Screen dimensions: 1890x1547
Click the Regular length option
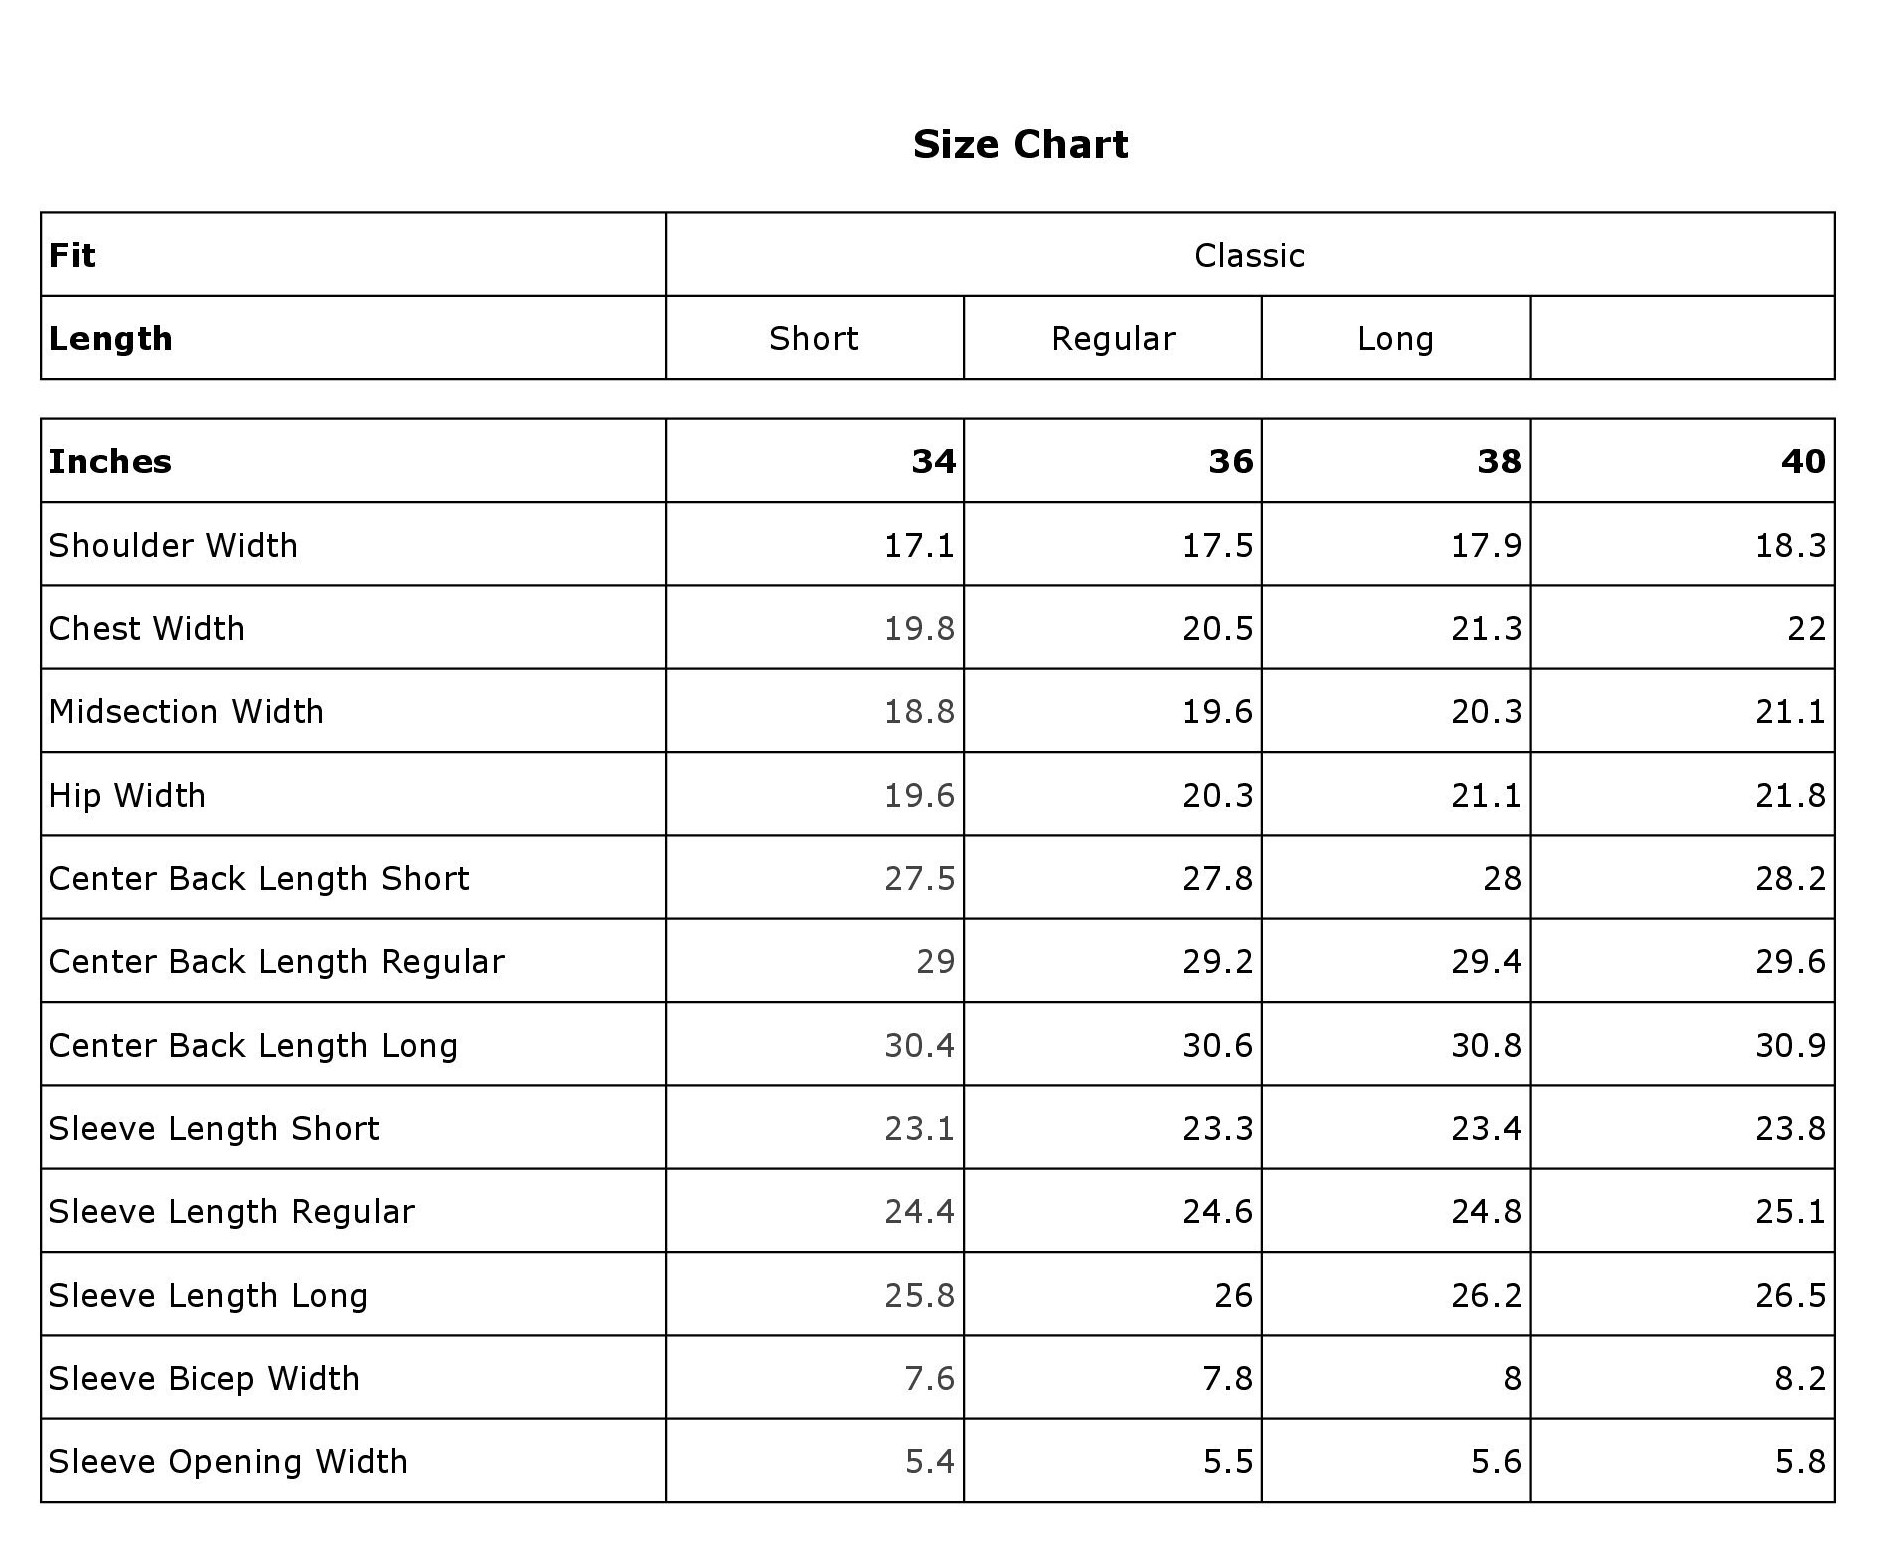pos(1112,339)
